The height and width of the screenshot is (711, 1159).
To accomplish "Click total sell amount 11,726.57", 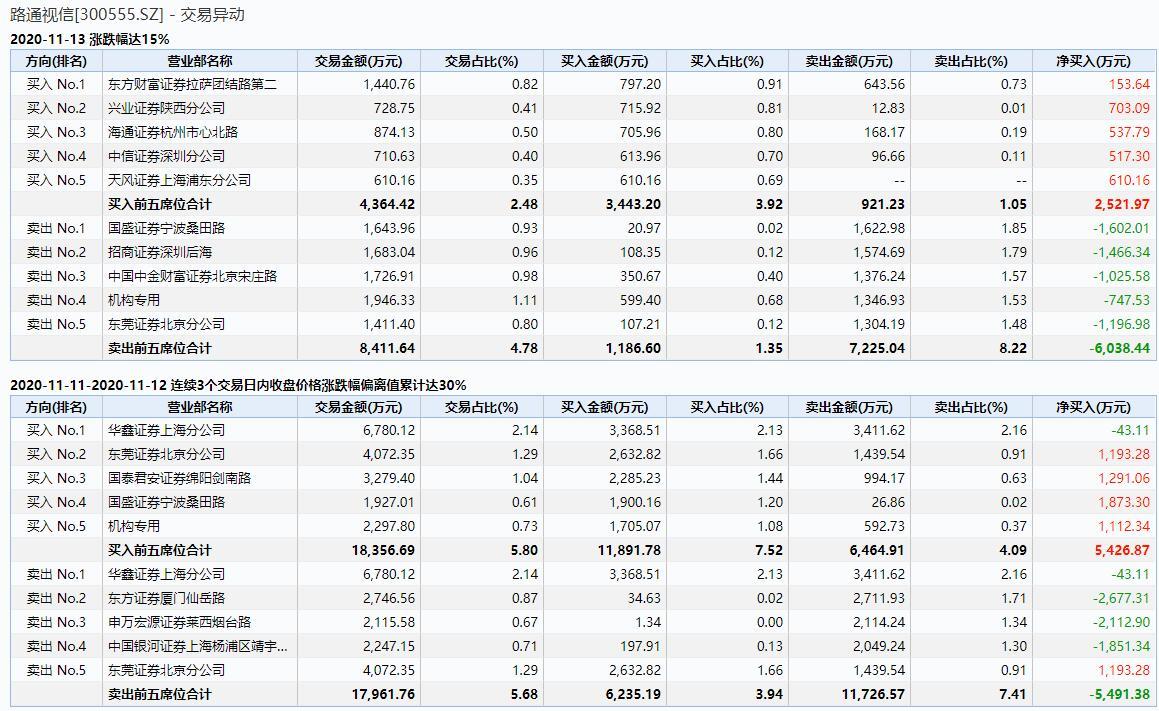I will coord(874,694).
